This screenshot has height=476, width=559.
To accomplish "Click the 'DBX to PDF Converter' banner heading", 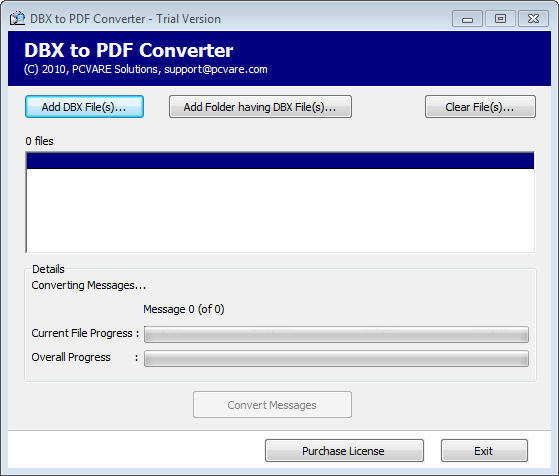I will (129, 50).
